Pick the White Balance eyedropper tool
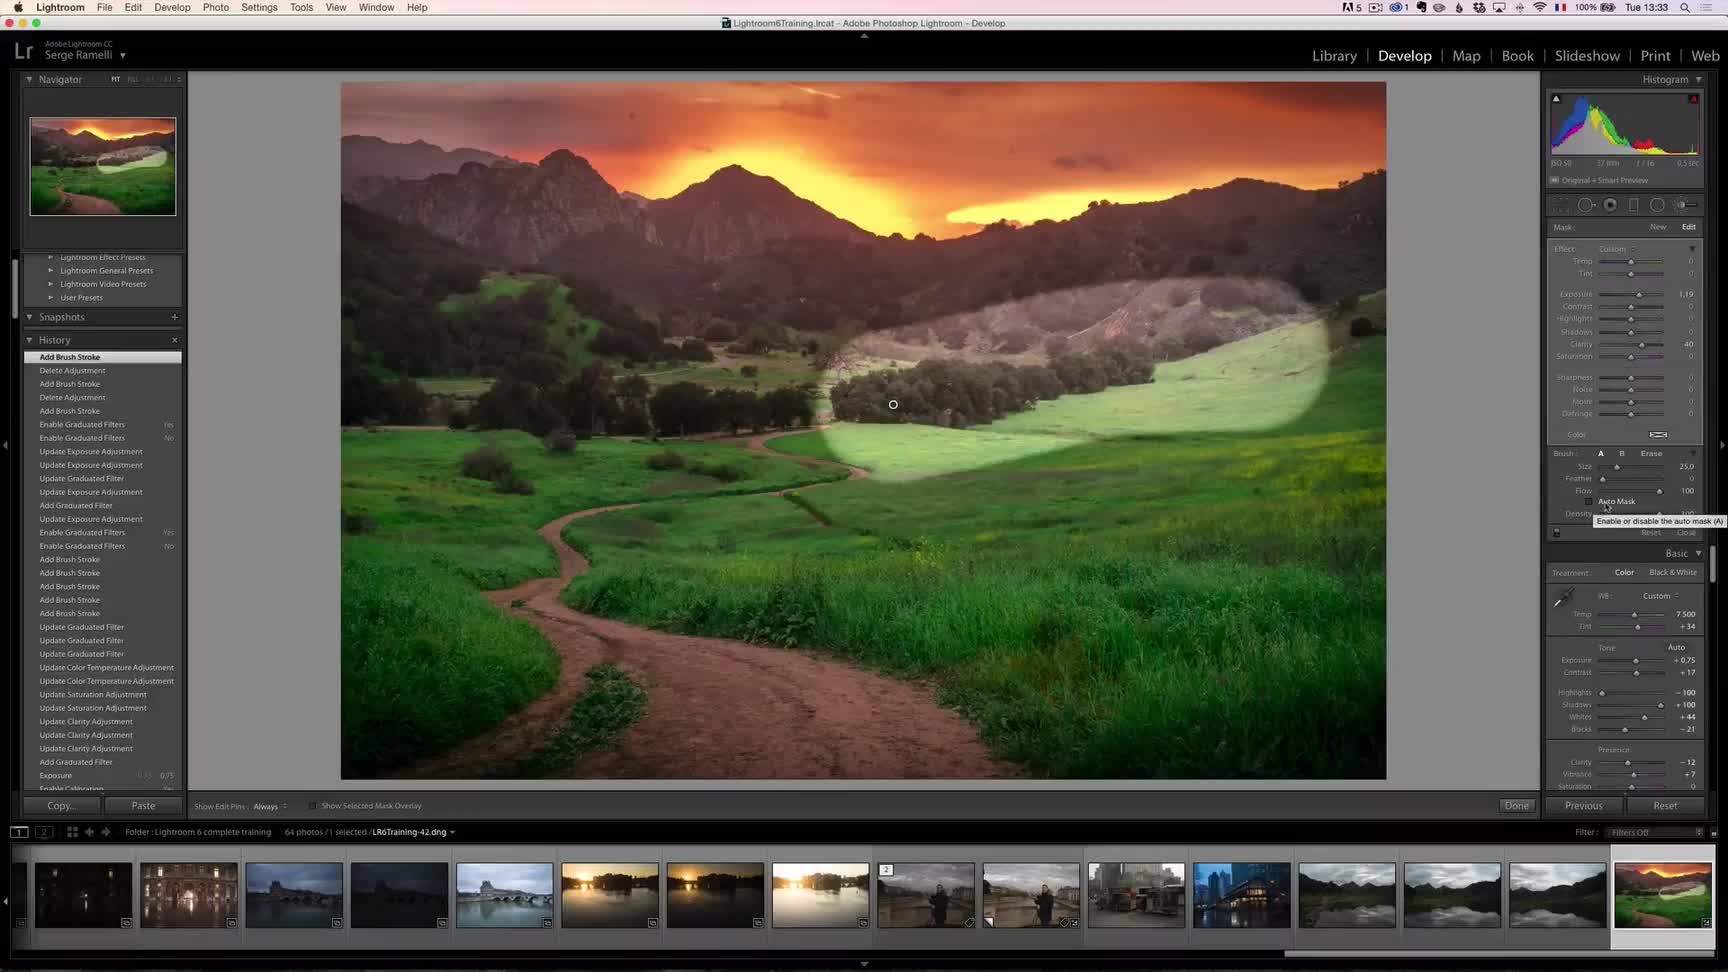The image size is (1728, 972). (1563, 598)
